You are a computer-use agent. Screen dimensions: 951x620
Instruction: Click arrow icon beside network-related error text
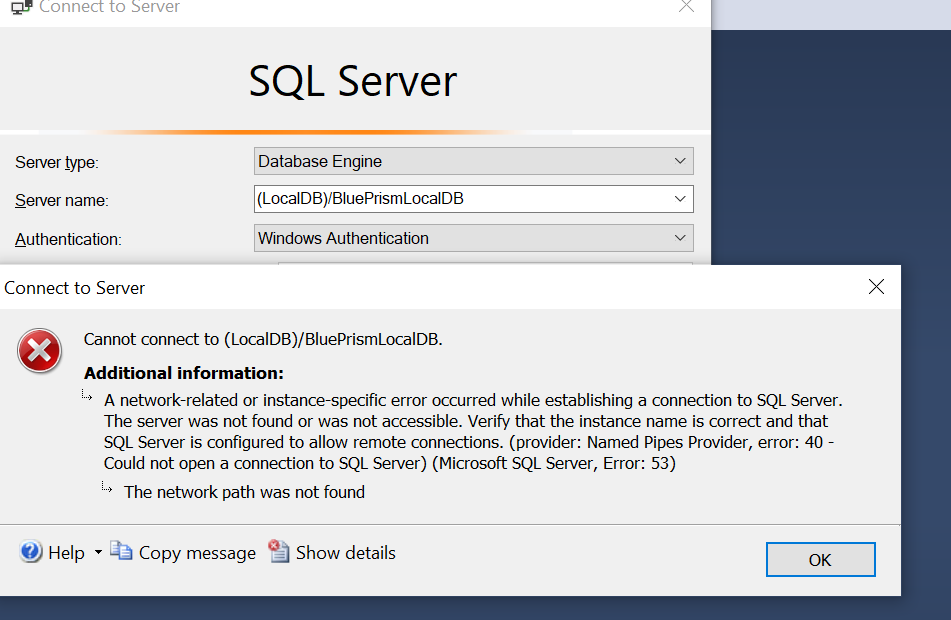(88, 396)
